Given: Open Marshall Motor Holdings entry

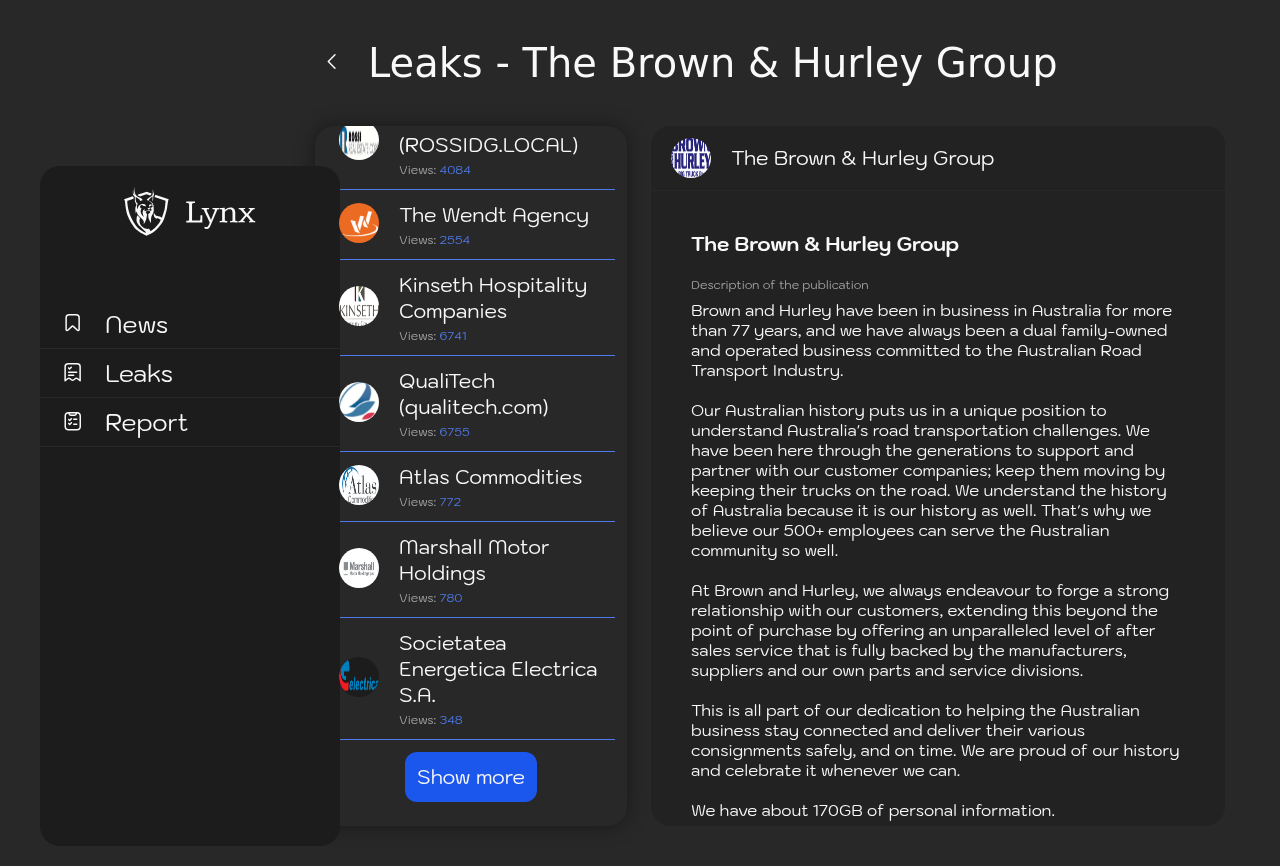Looking at the screenshot, I should pyautogui.click(x=477, y=570).
